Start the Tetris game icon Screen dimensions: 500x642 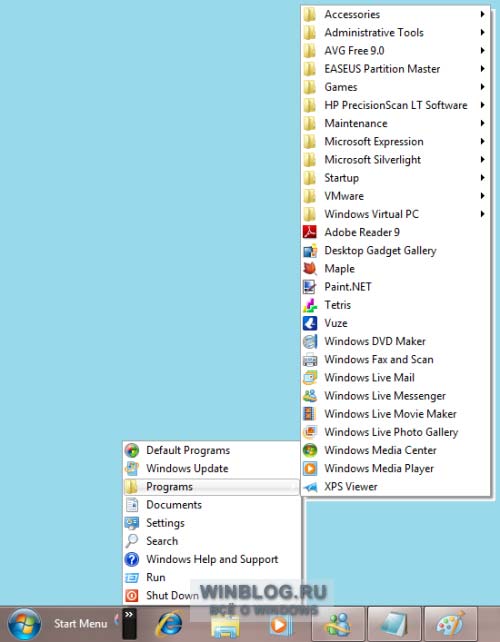click(310, 305)
